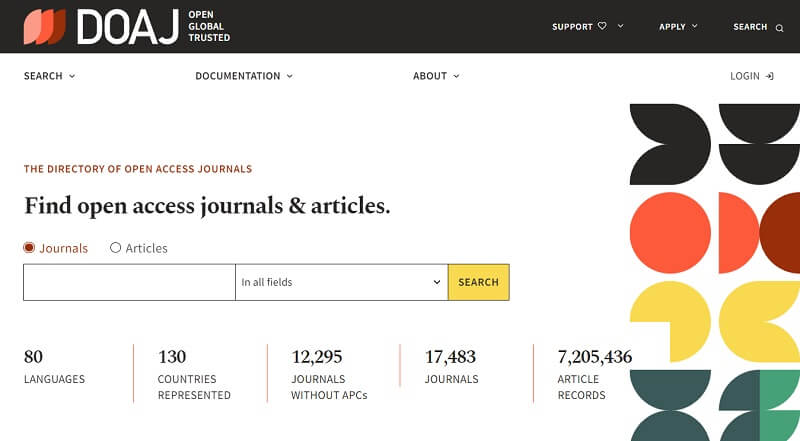Click 'OPEN GLOBAL TRUSTED' tagline
The width and height of the screenshot is (800, 441).
click(x=209, y=26)
